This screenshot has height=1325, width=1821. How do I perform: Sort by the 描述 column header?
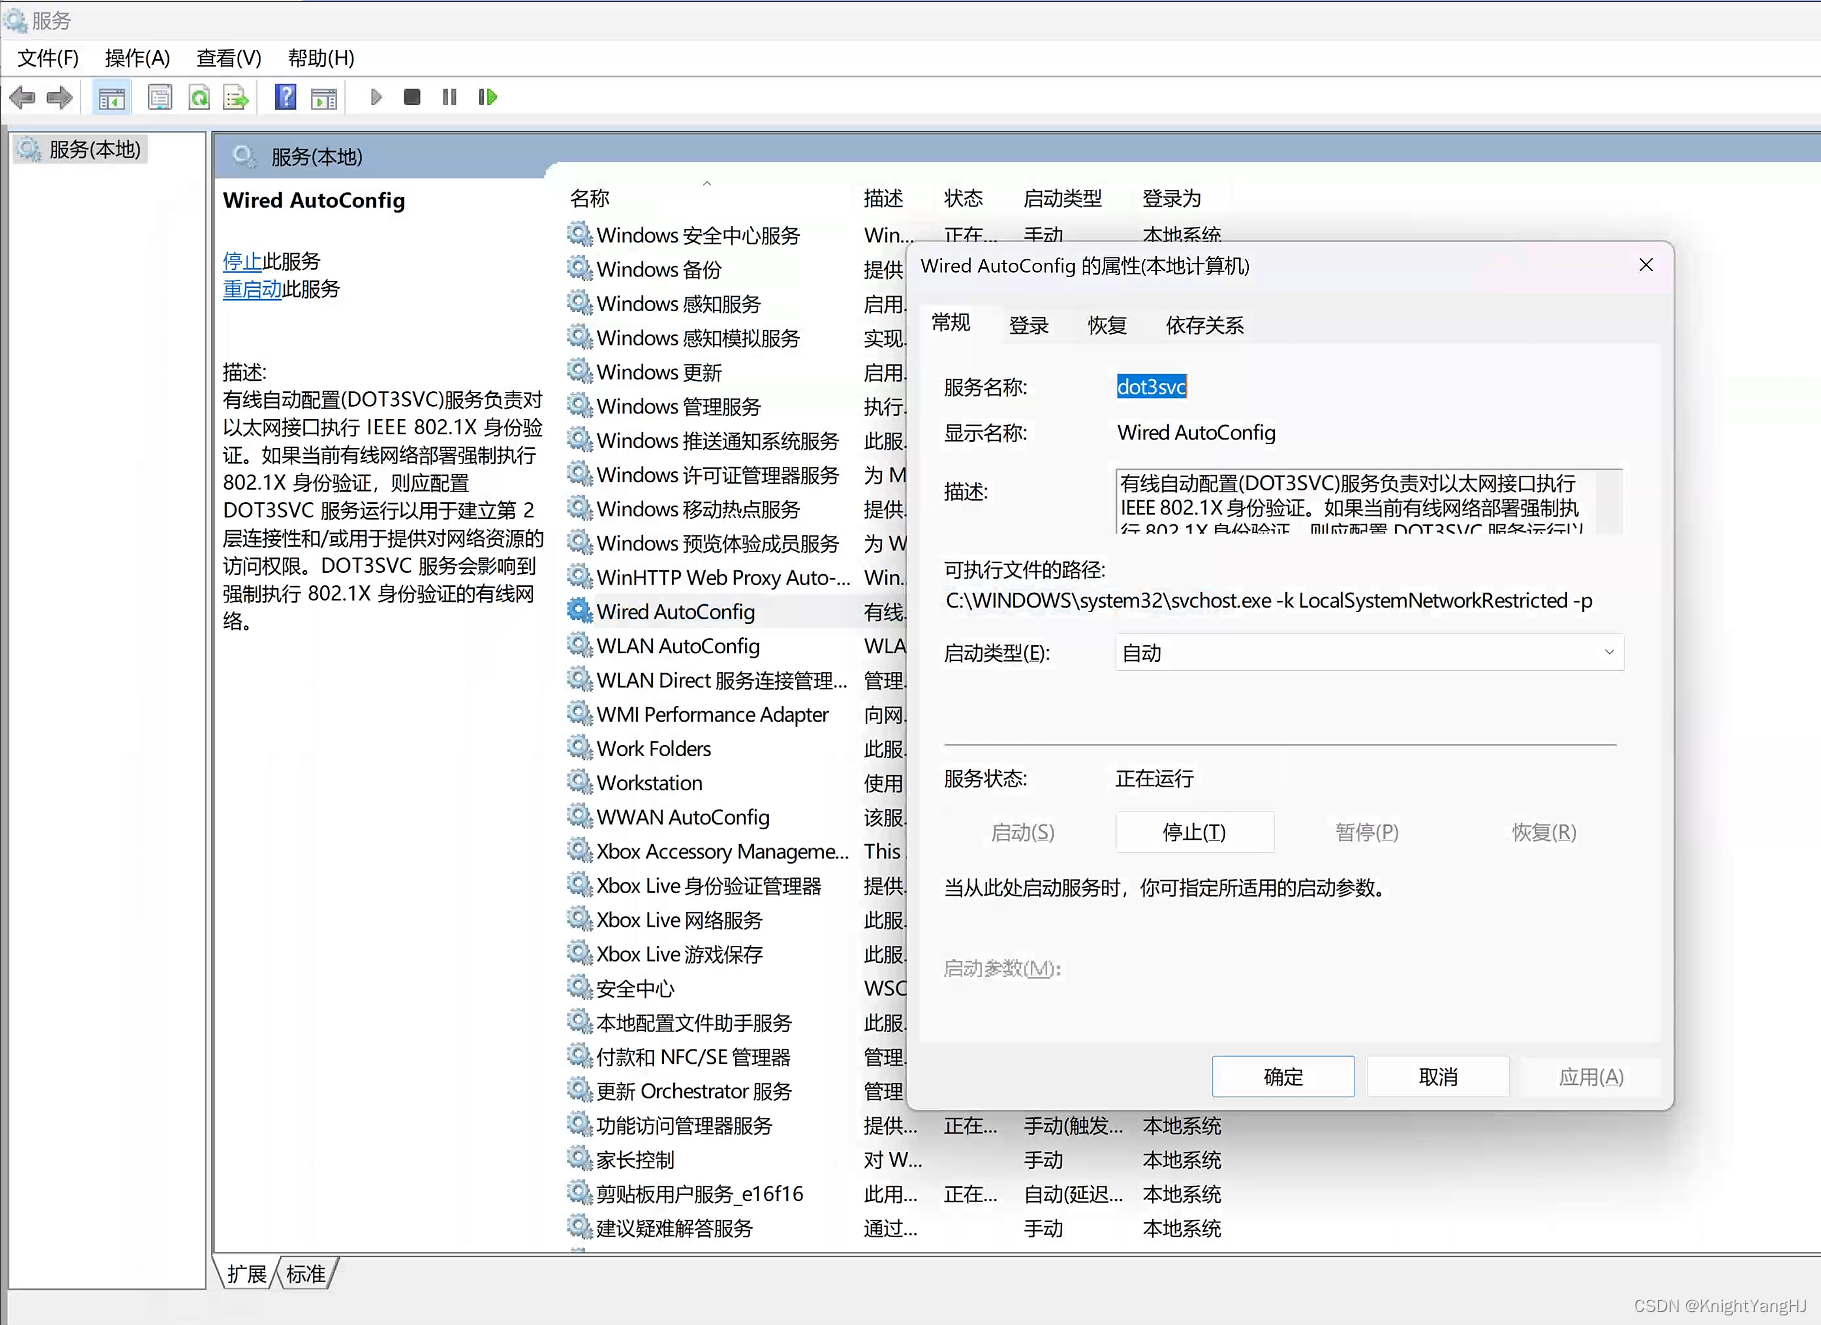(x=883, y=198)
